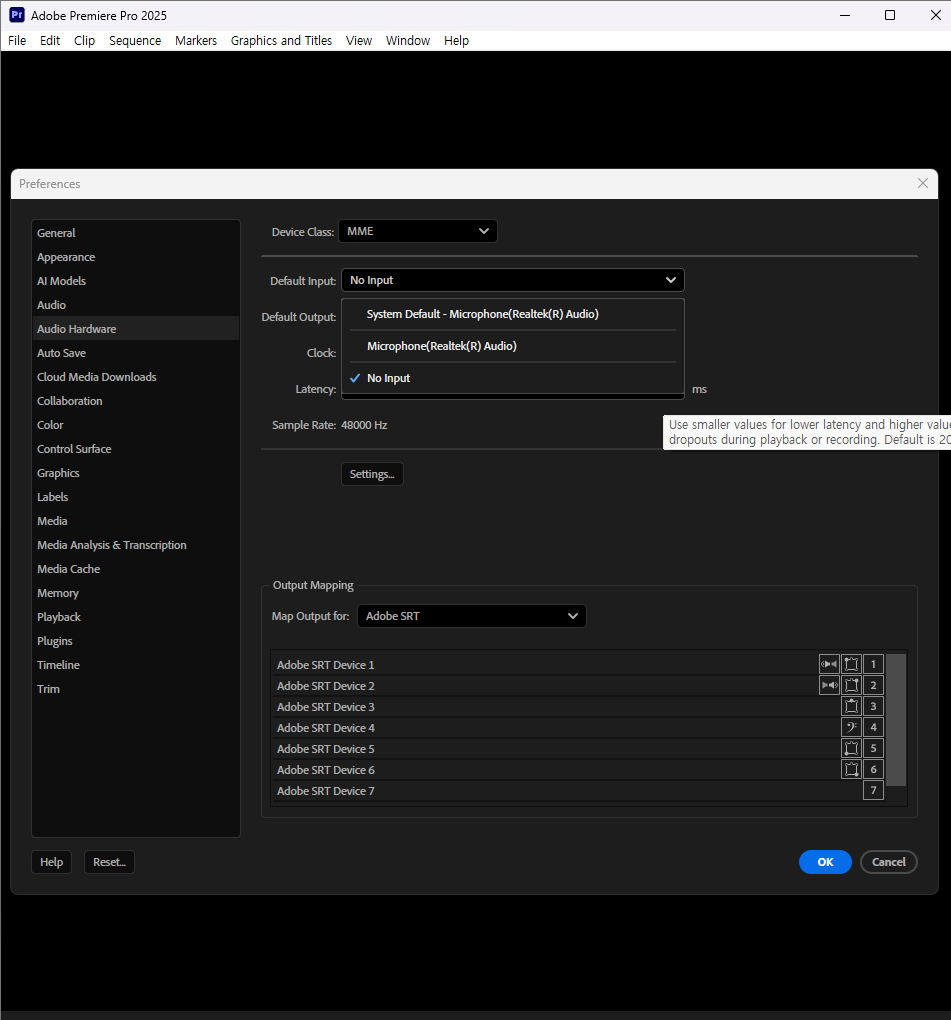Click channel number 2 box on Device 2
951x1020 pixels.
point(874,685)
